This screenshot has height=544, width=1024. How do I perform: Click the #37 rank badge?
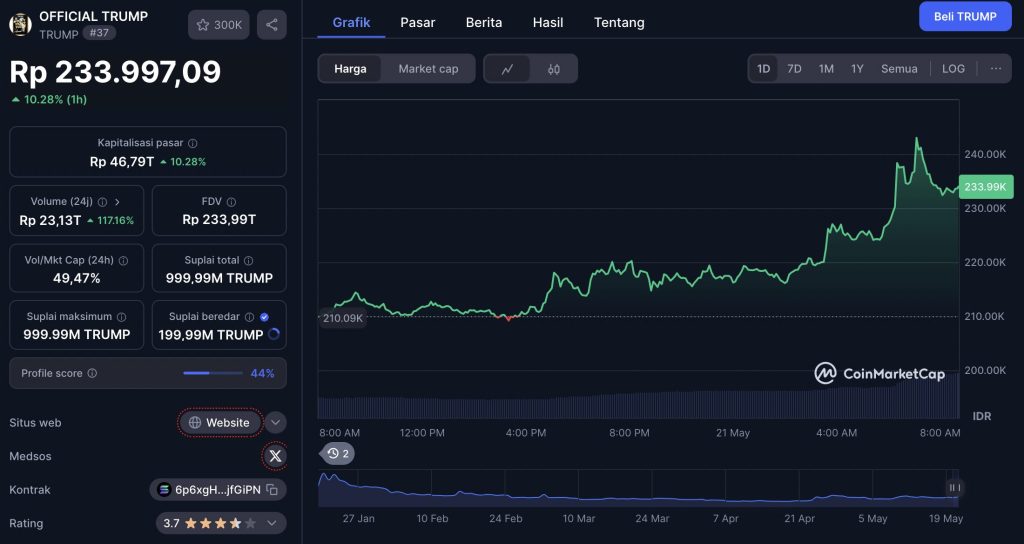tap(99, 33)
